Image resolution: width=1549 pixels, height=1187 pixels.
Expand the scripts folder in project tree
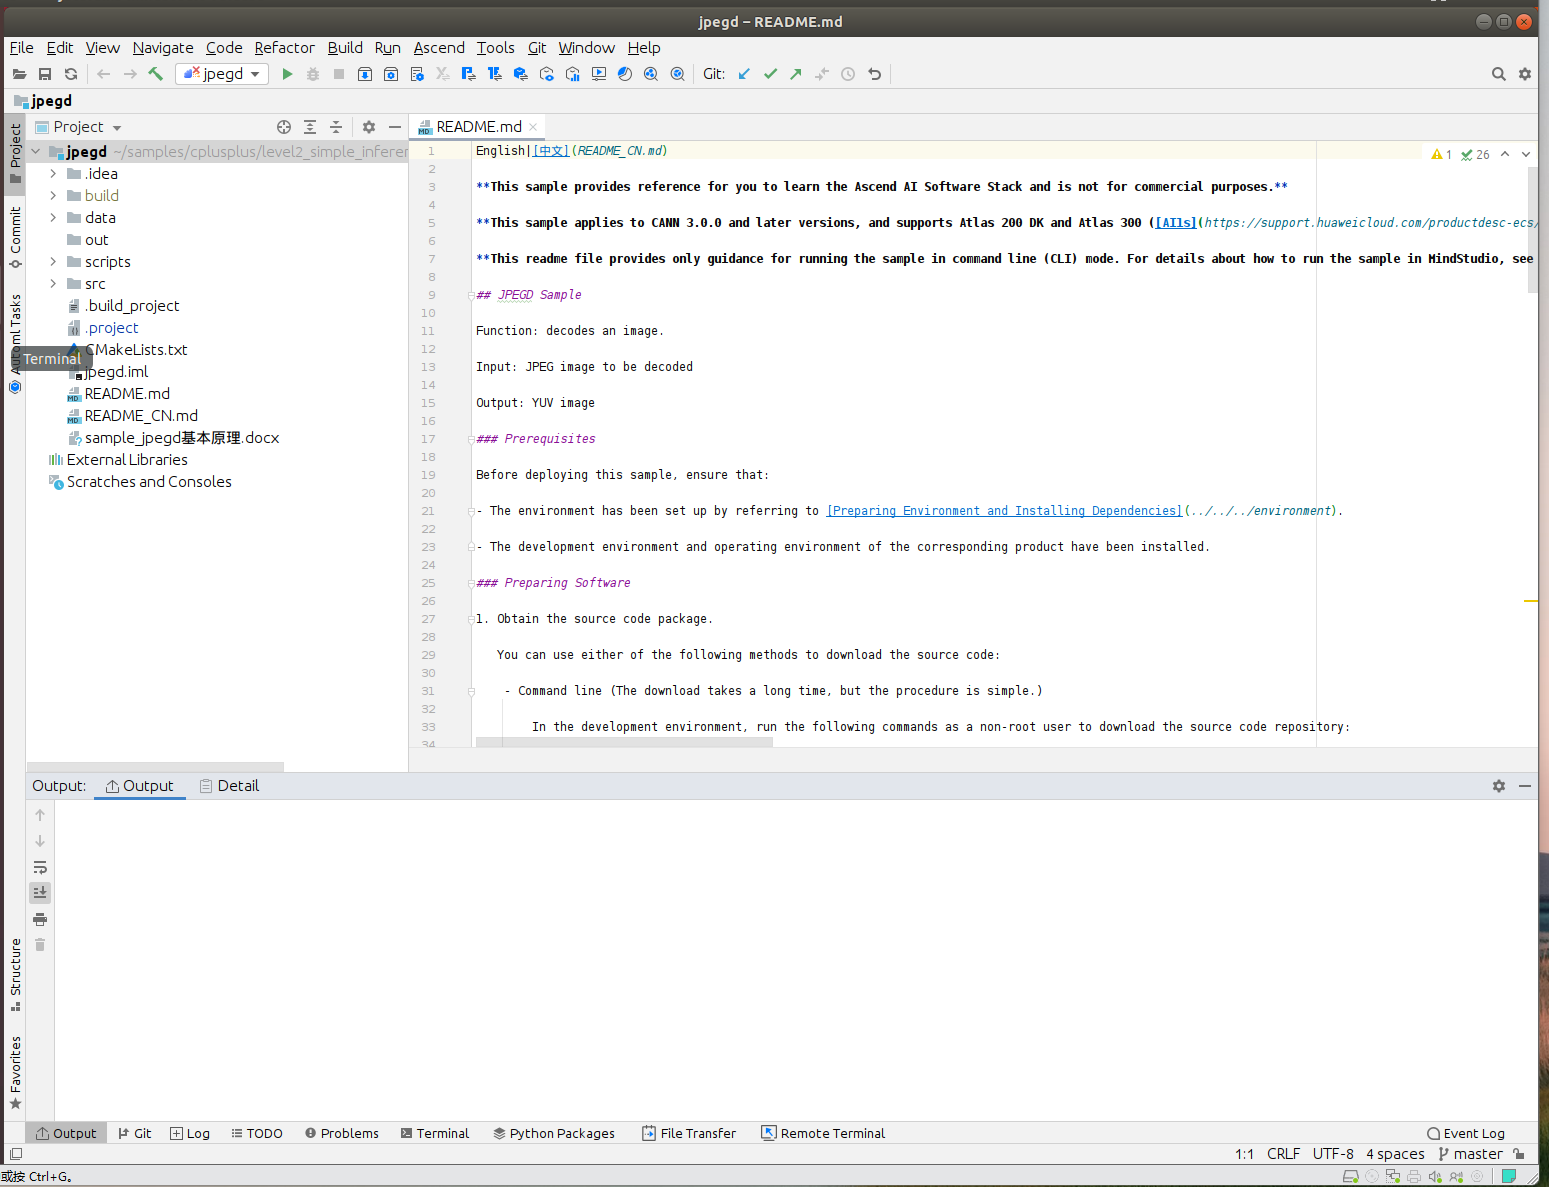click(53, 262)
